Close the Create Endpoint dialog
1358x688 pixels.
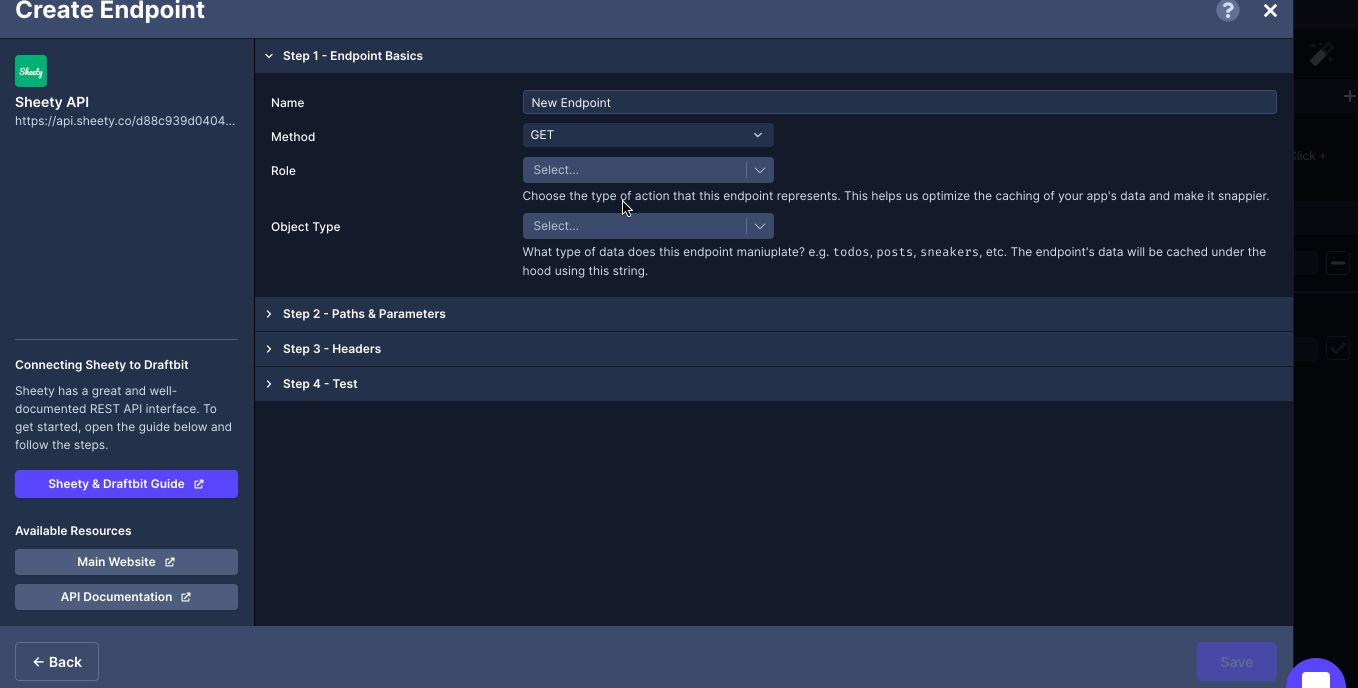click(x=1270, y=11)
